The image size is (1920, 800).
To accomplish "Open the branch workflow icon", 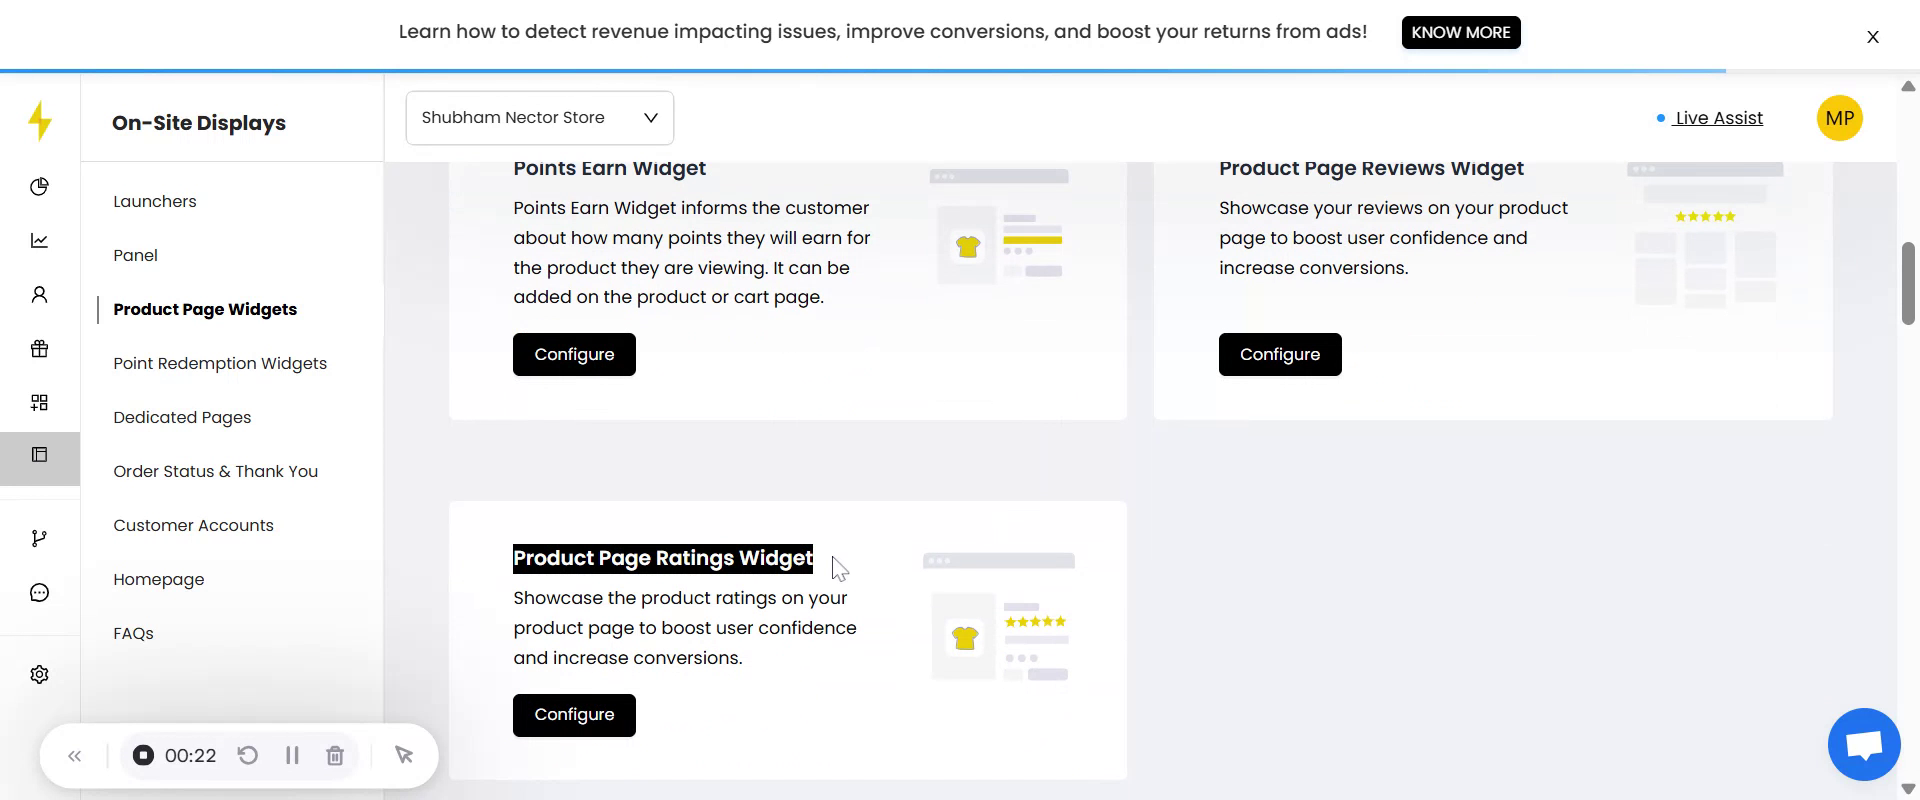I will [39, 539].
